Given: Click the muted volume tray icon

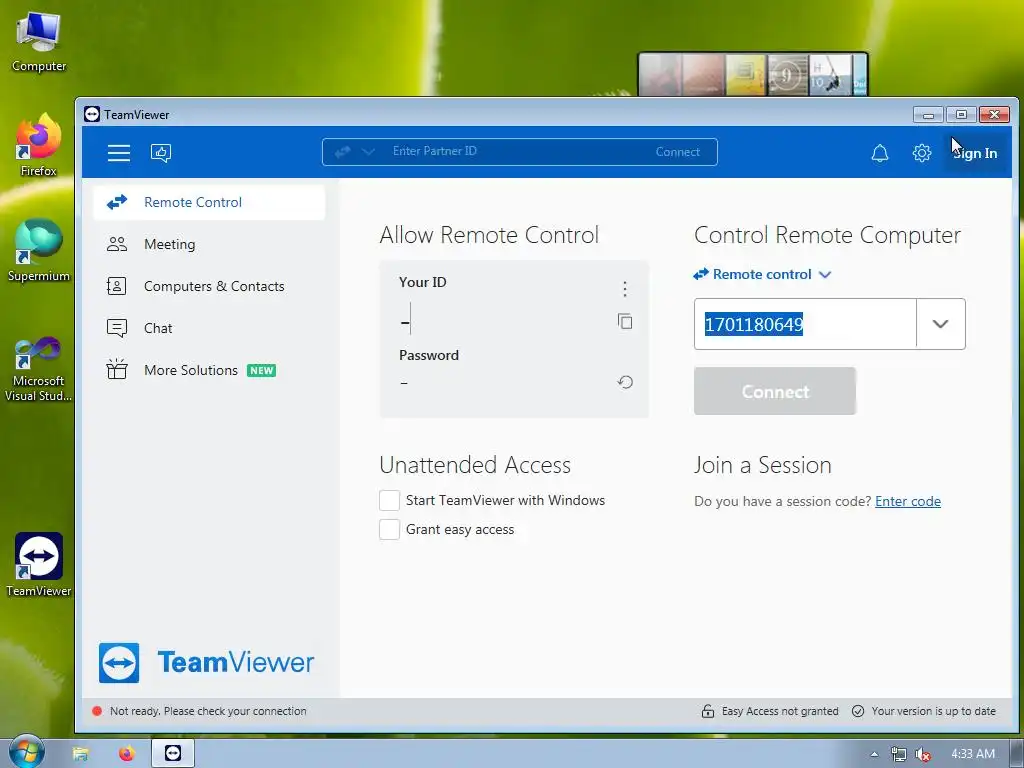Looking at the screenshot, I should tap(922, 754).
